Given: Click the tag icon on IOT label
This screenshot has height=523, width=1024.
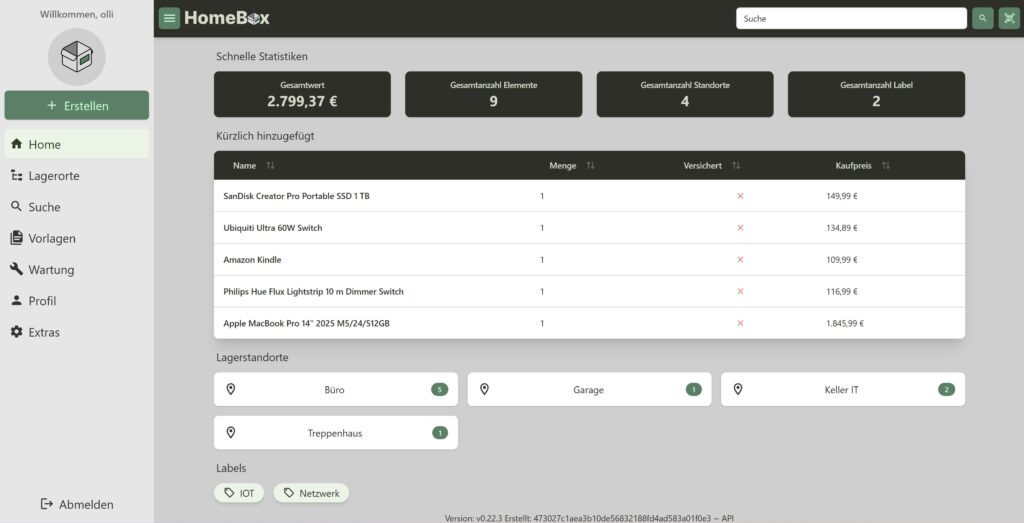Looking at the screenshot, I should click(x=229, y=493).
